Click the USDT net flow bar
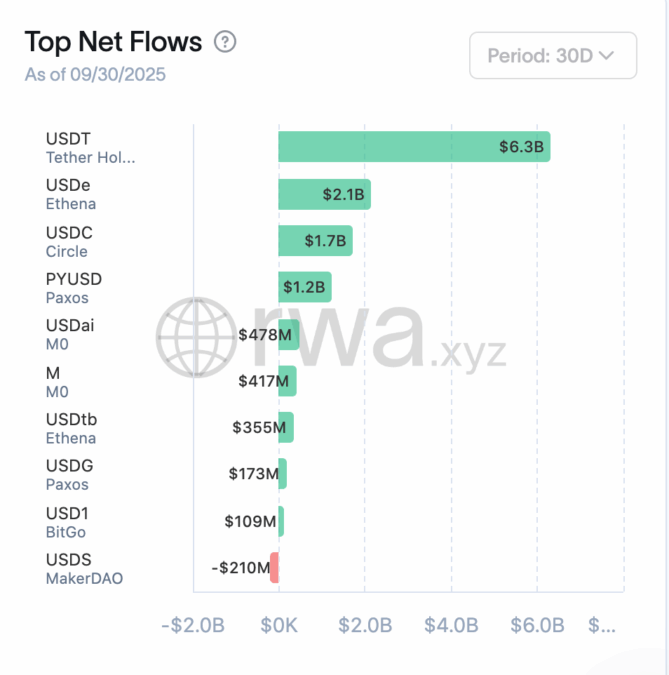 click(x=414, y=147)
